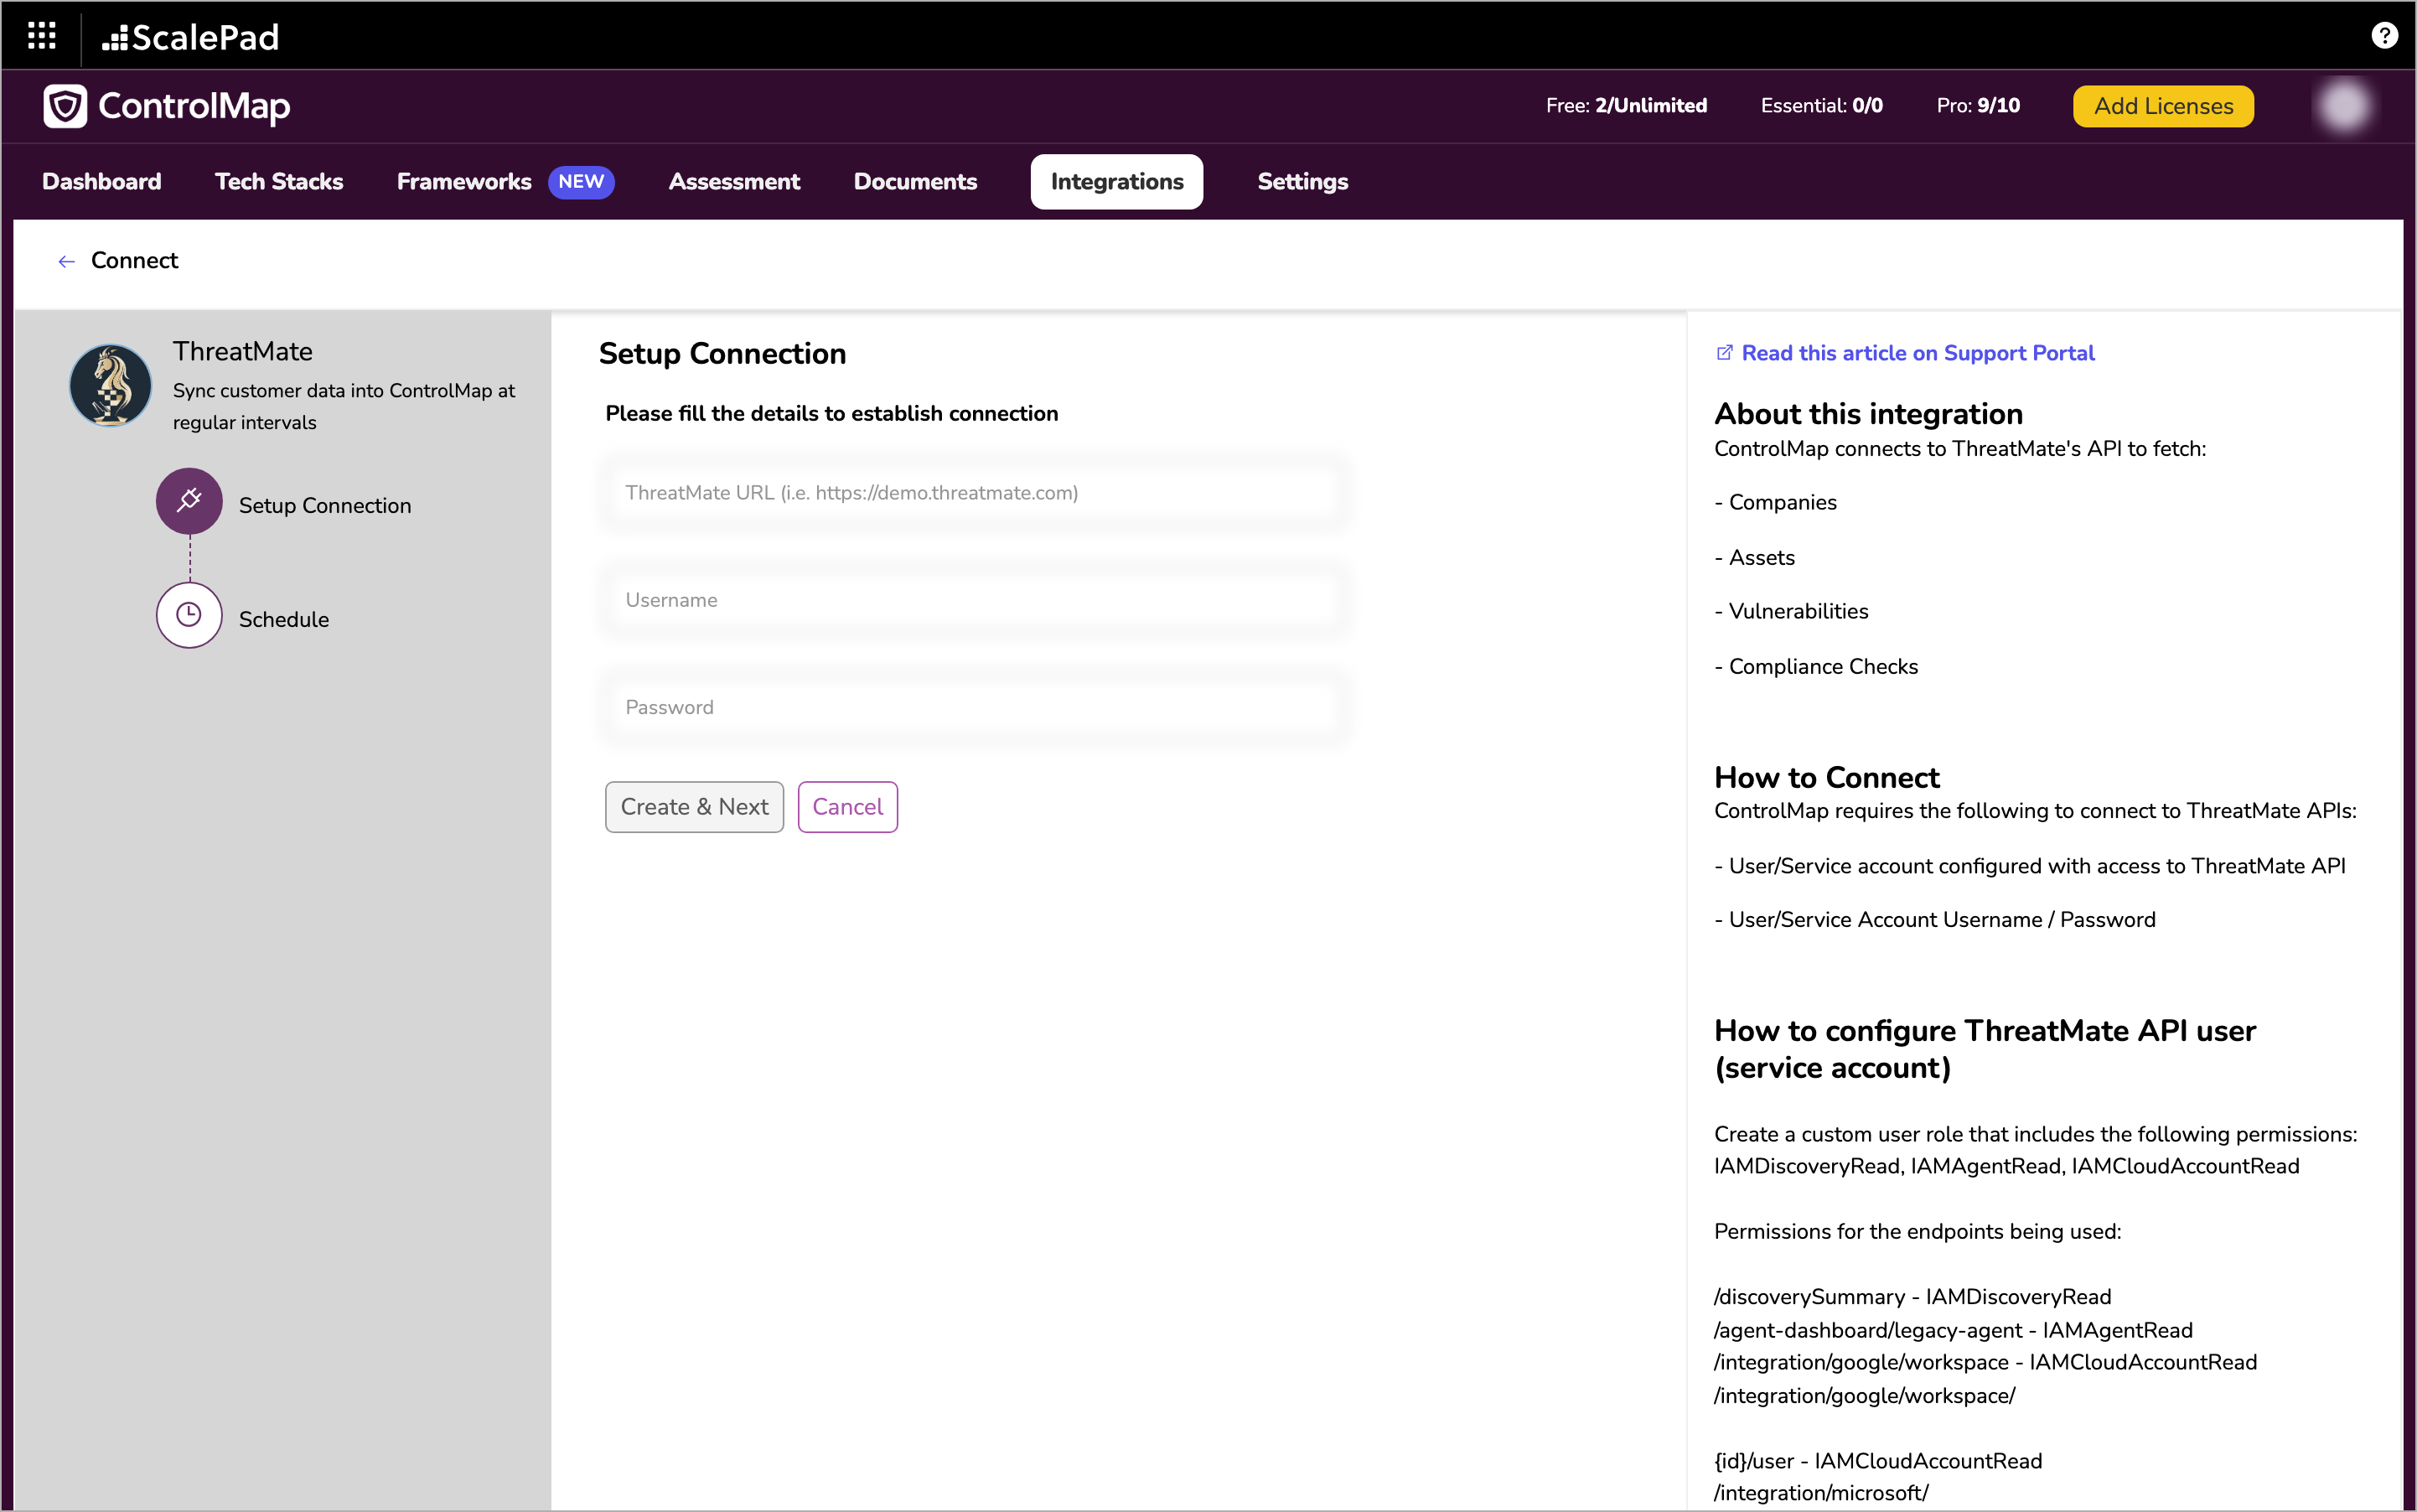The image size is (2417, 1512).
Task: Click the Compliance Checks list entry
Action: (x=1816, y=667)
